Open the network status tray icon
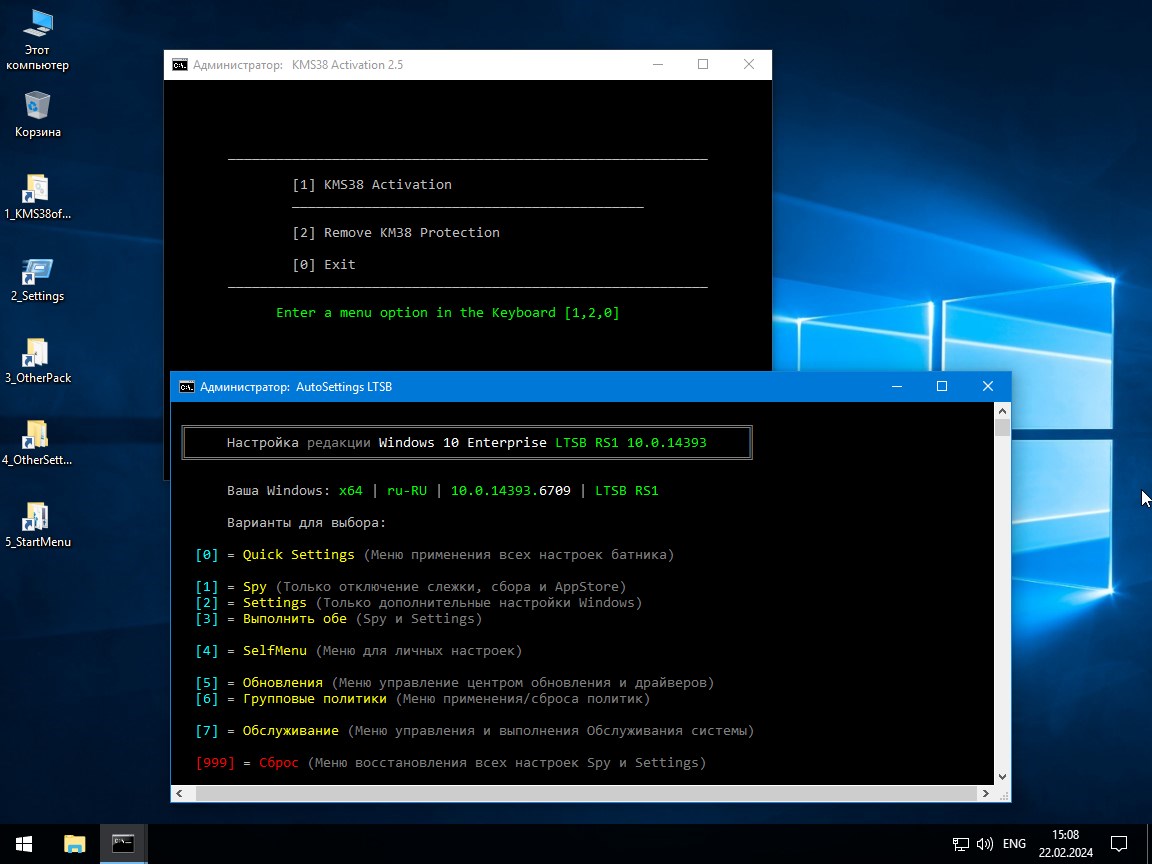The width and height of the screenshot is (1152, 864). [960, 844]
